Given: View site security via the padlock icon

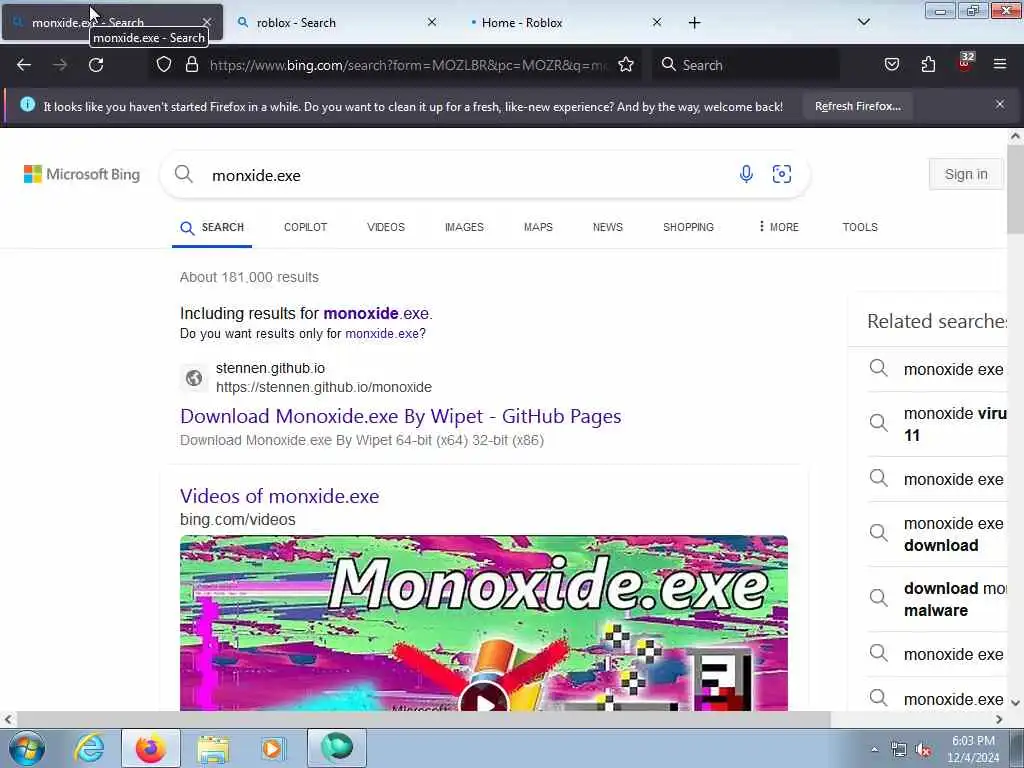Looking at the screenshot, I should click(x=191, y=65).
